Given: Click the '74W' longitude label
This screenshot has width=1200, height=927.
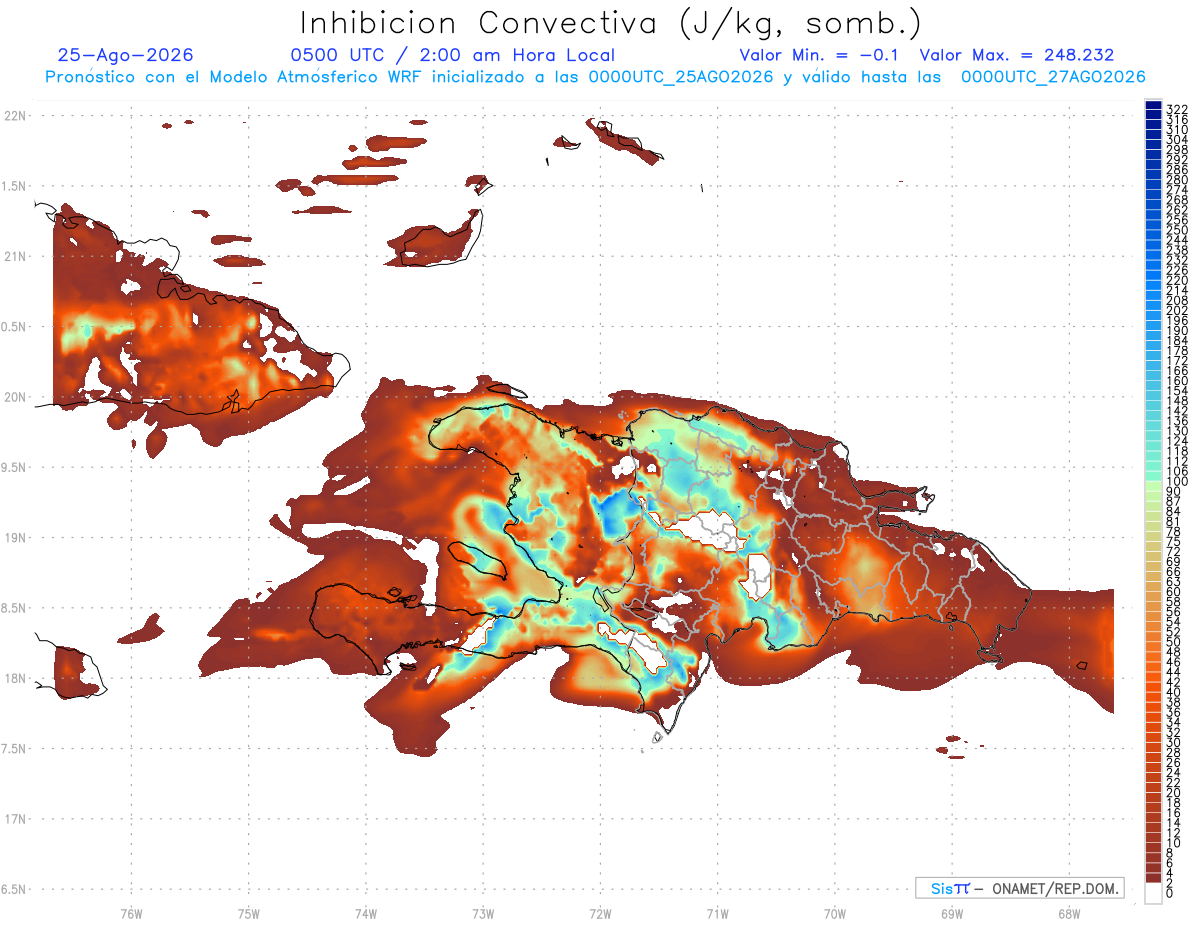Looking at the screenshot, I should [x=366, y=913].
